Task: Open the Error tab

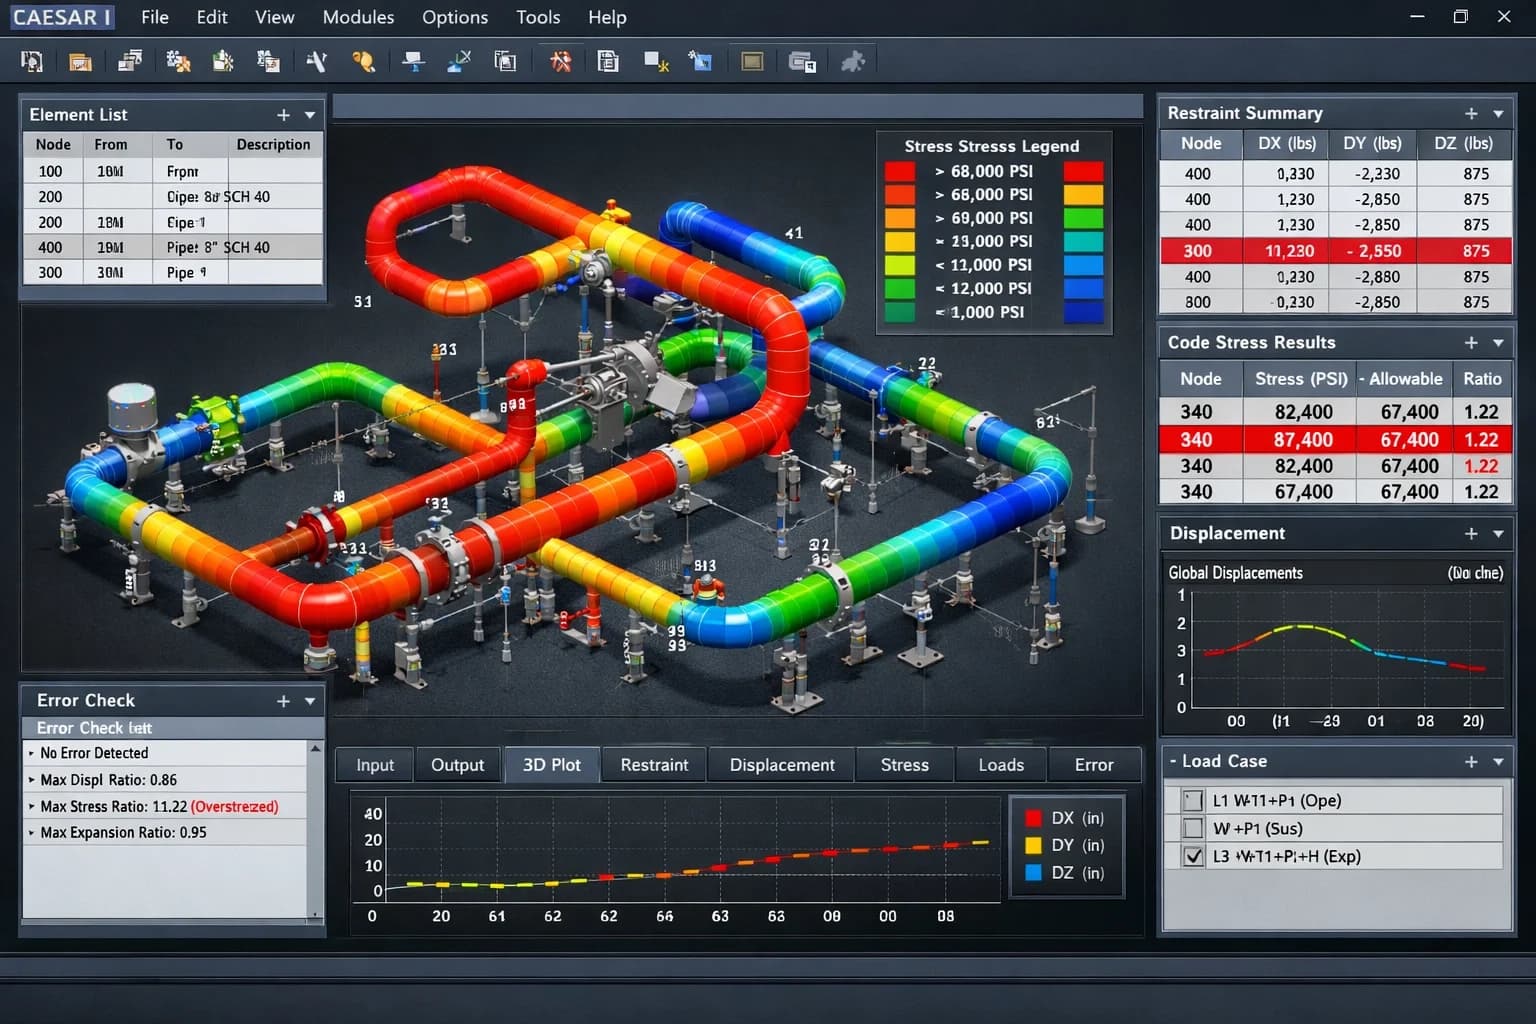Action: pyautogui.click(x=1094, y=765)
